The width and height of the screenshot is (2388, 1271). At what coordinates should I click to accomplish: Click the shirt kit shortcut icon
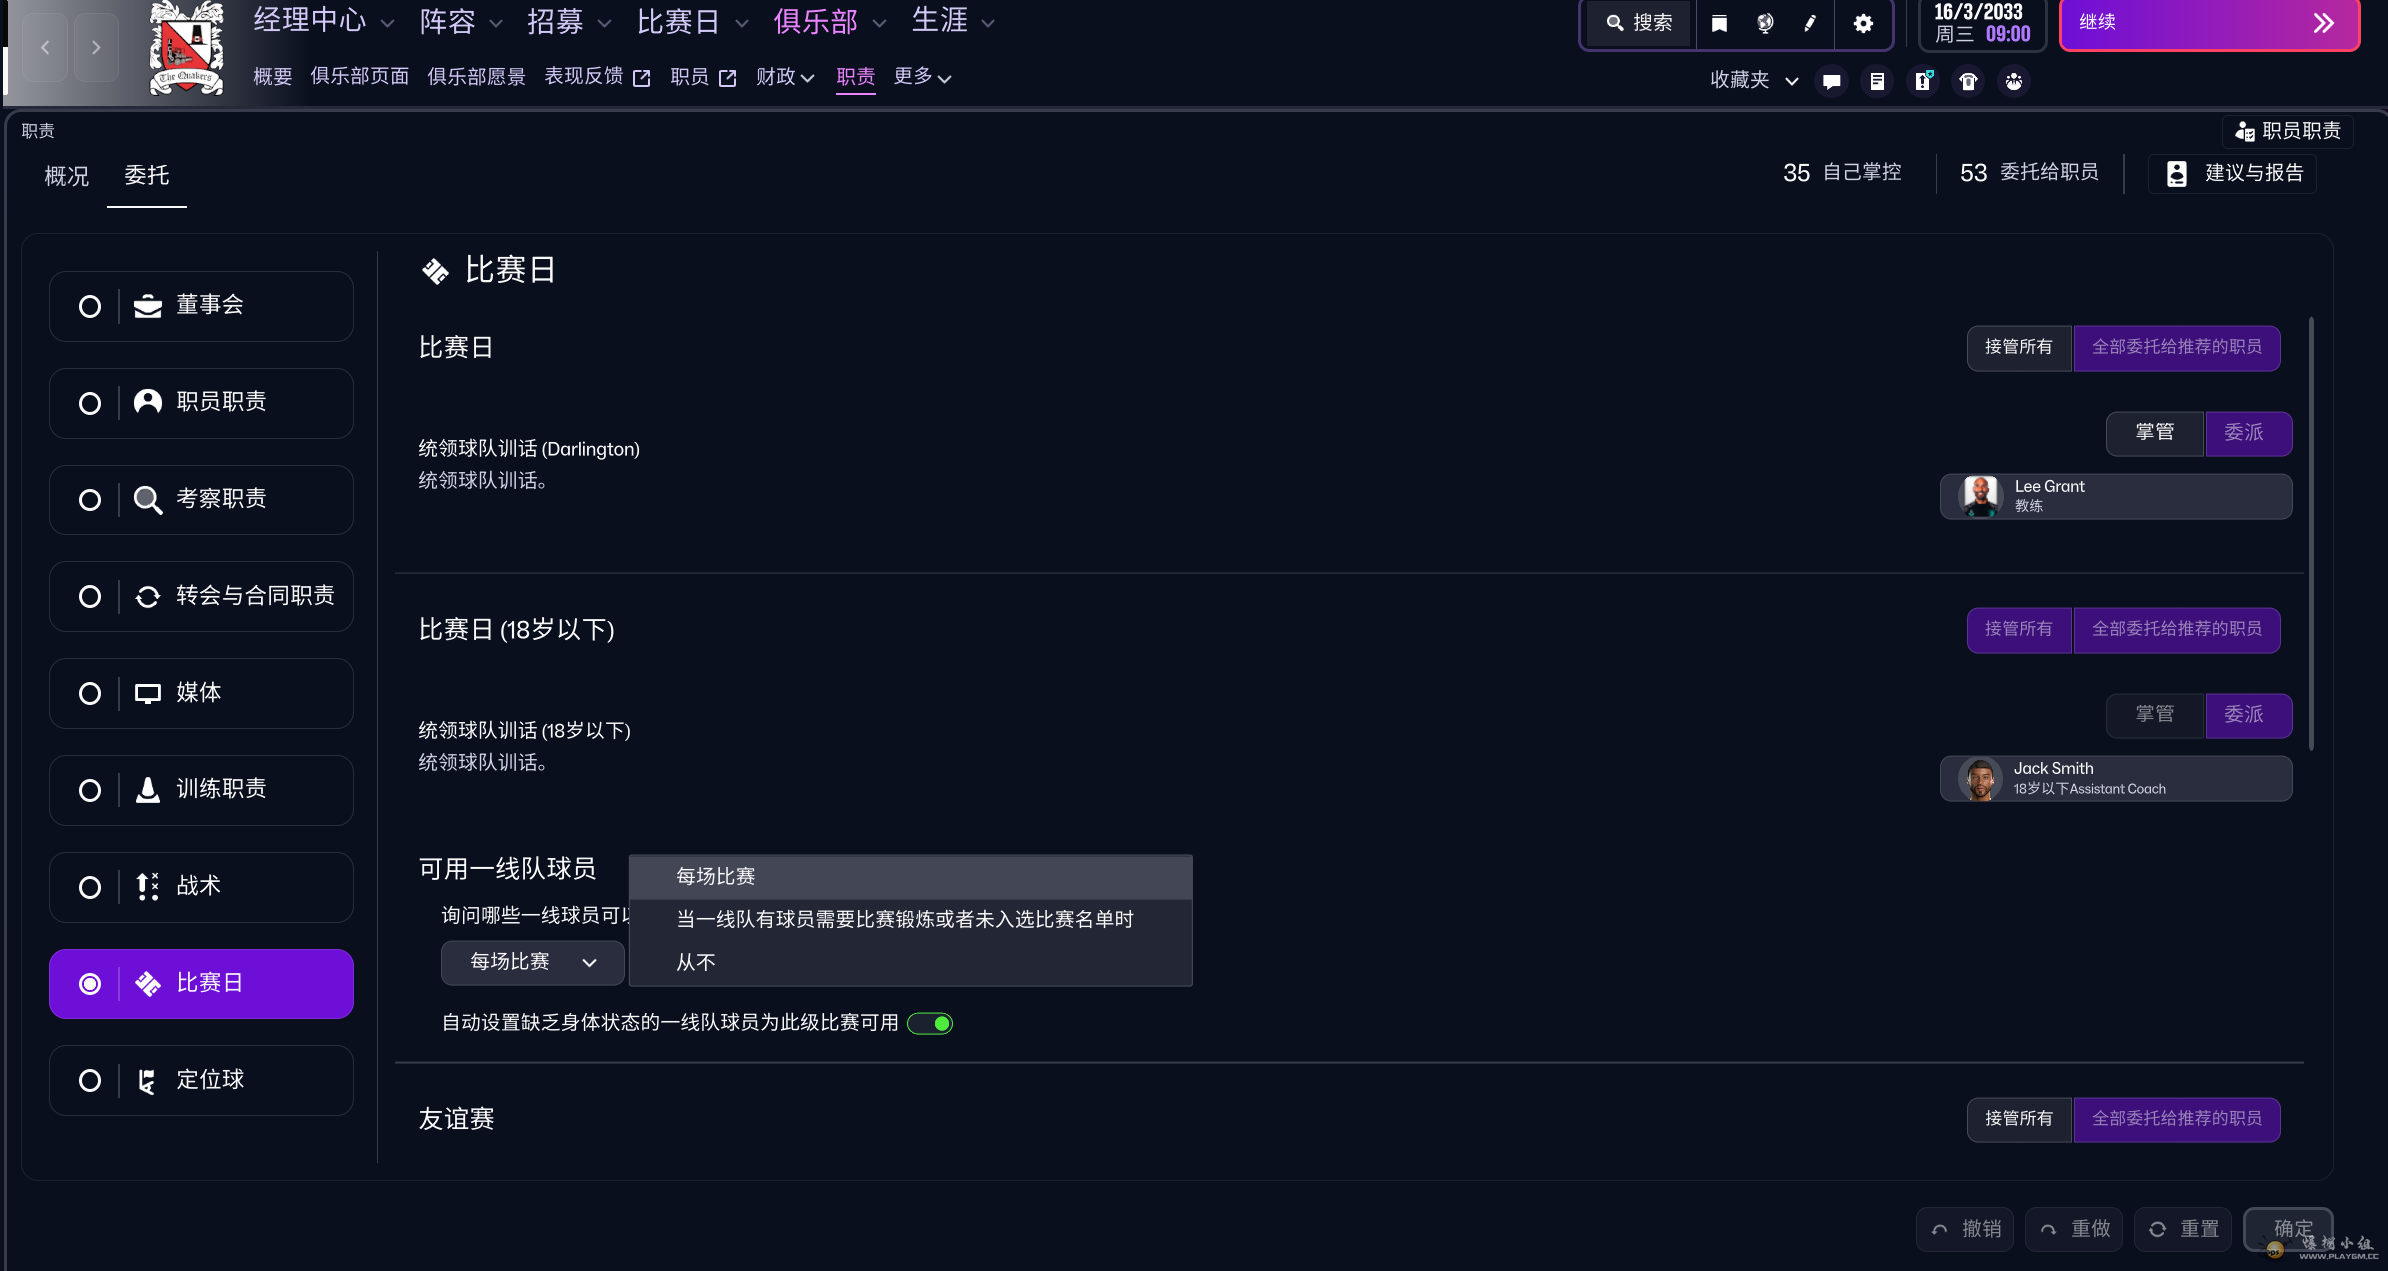click(x=1968, y=81)
